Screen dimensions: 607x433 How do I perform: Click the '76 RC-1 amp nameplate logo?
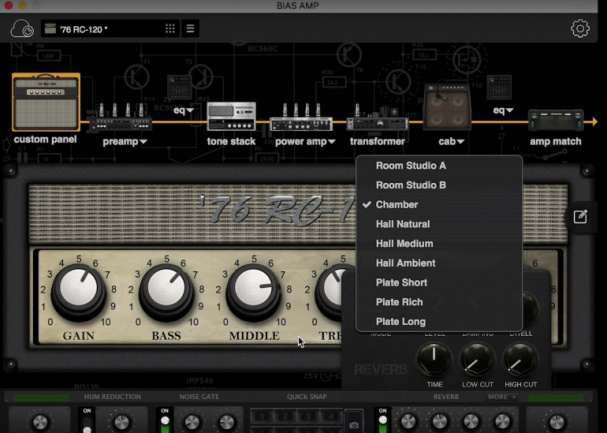(x=278, y=211)
